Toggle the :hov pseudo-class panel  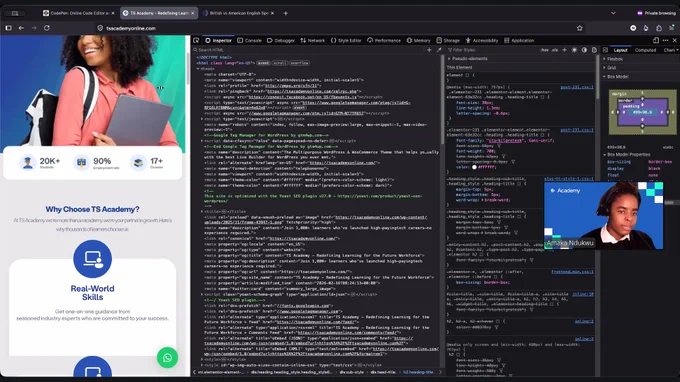pos(544,50)
